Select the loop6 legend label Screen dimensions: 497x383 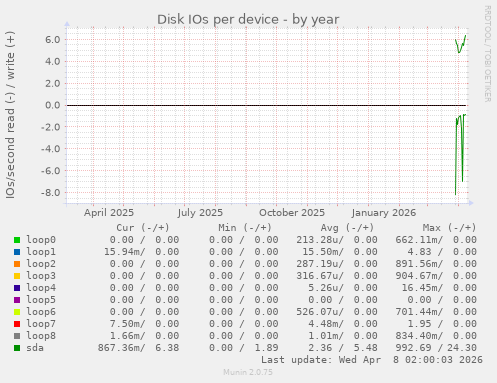point(41,312)
